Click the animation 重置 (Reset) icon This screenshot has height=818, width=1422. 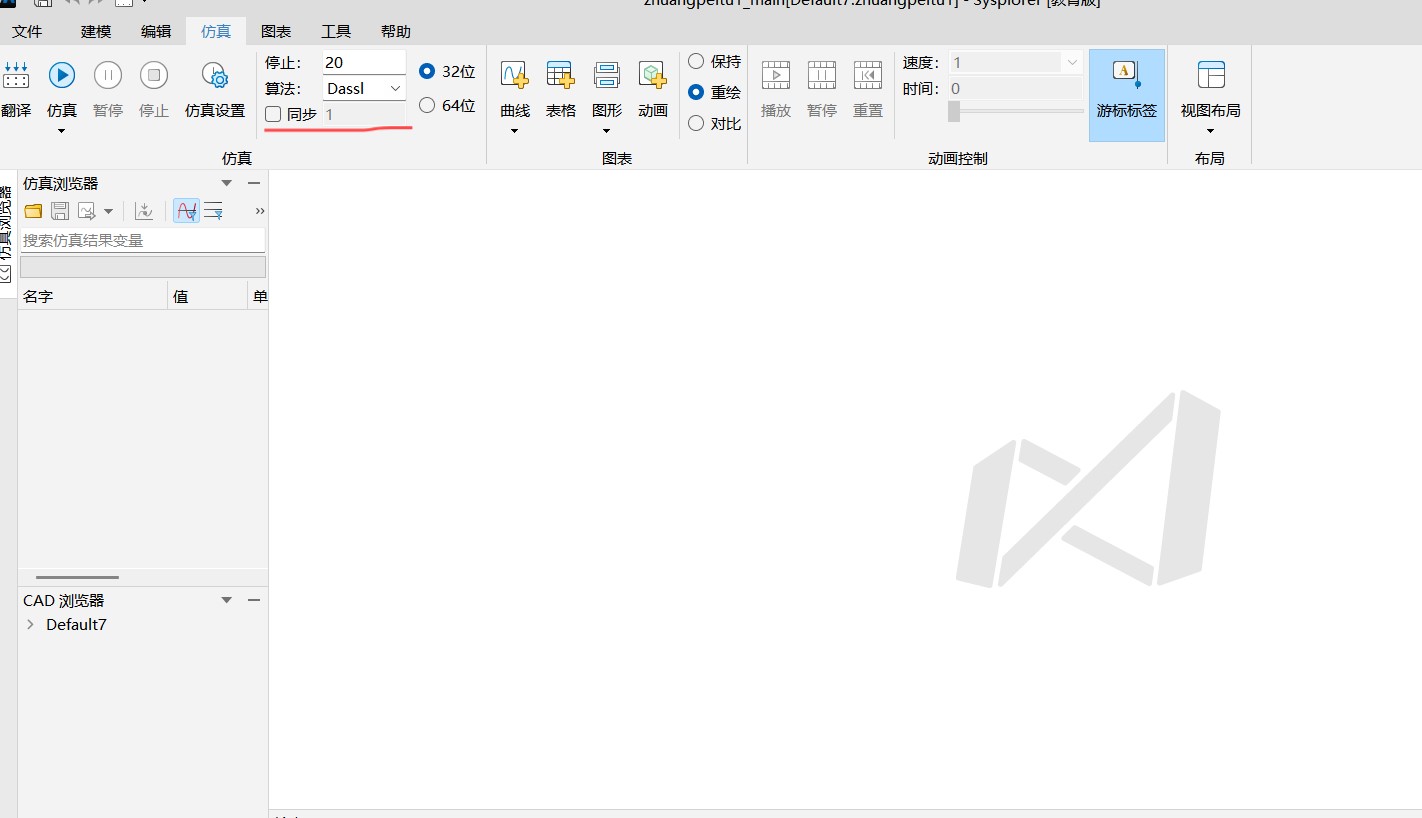[868, 75]
